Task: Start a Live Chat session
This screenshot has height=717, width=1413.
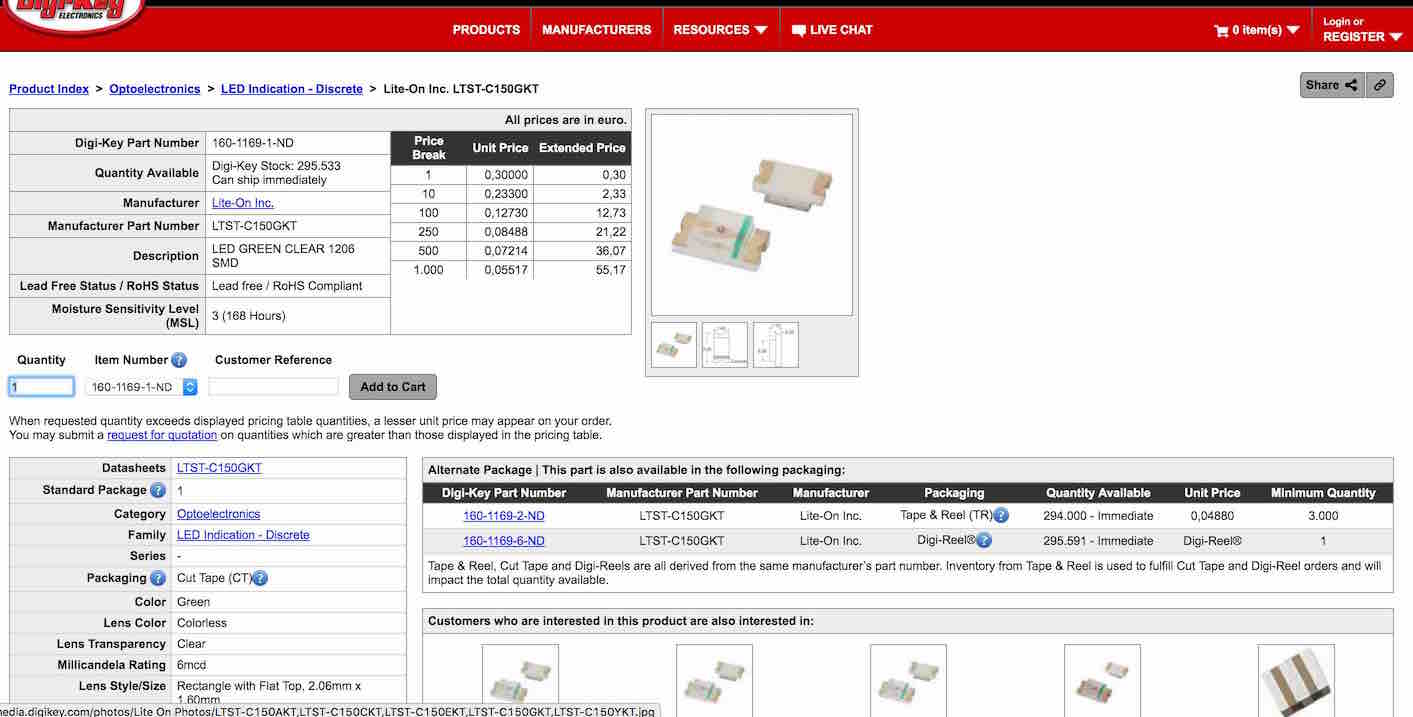Action: 831,30
